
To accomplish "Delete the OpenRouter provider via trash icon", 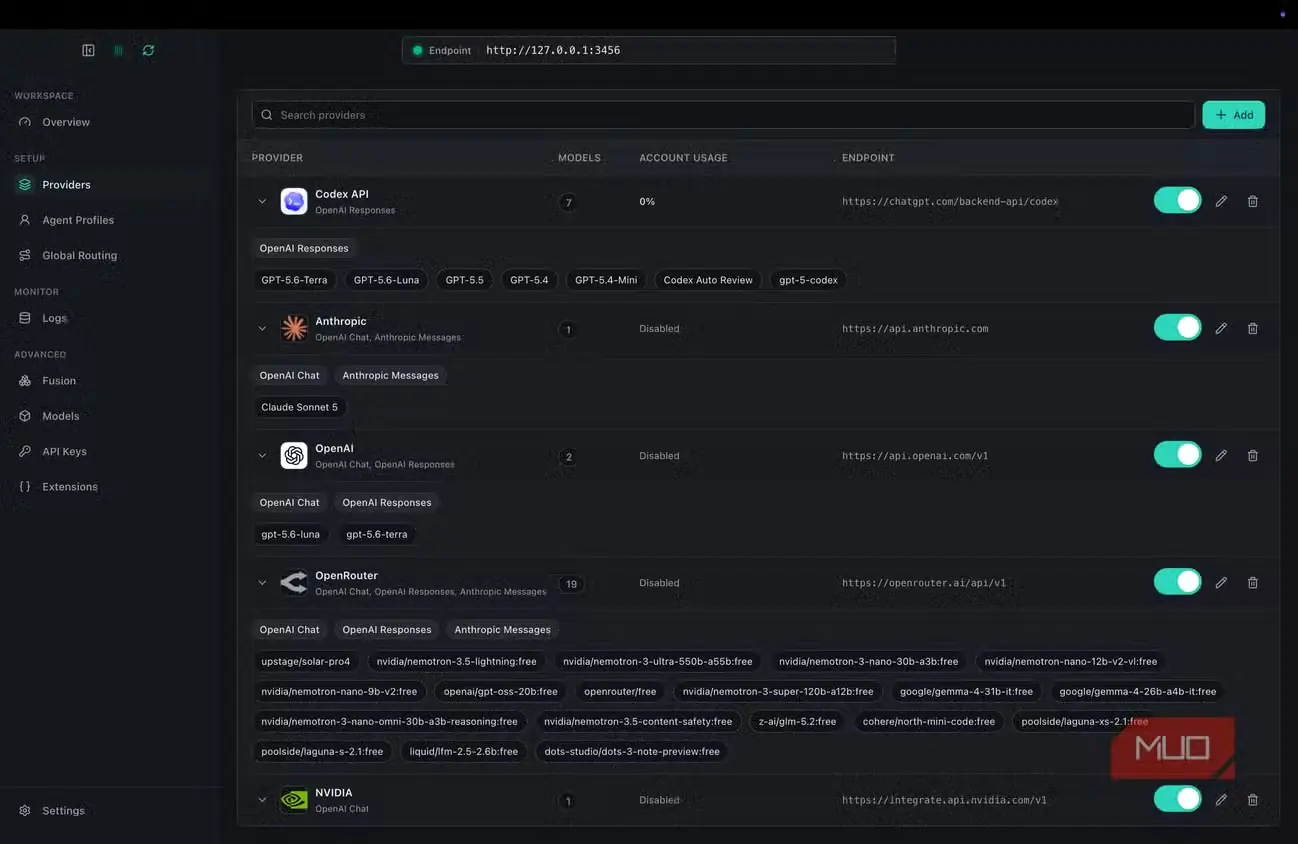I will tap(1253, 582).
